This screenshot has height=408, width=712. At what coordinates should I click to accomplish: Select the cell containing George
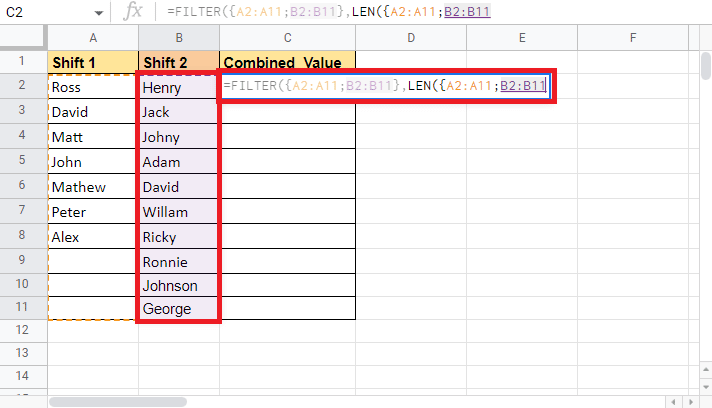[179, 308]
